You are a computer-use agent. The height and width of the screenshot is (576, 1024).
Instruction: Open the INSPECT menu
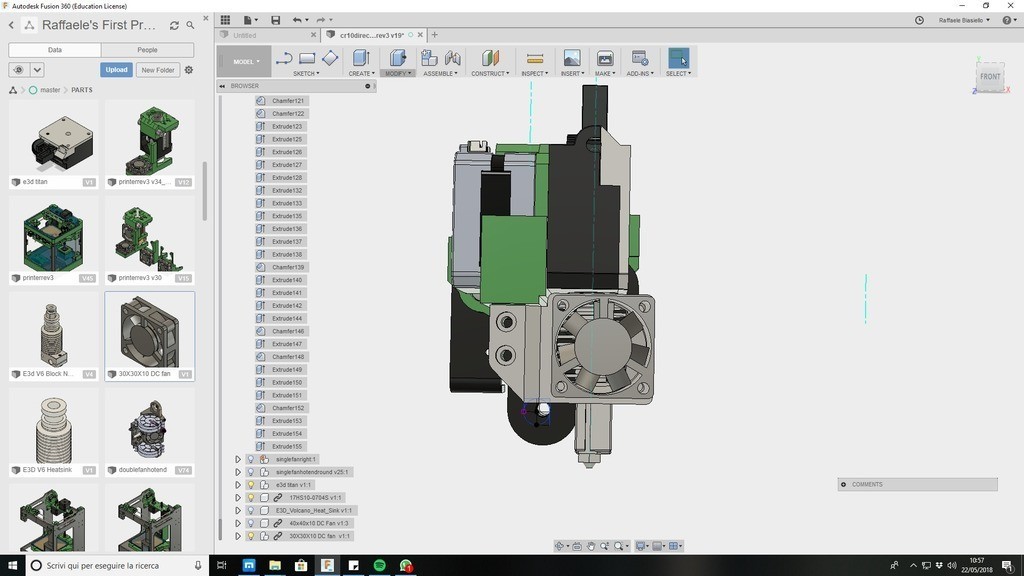point(534,74)
